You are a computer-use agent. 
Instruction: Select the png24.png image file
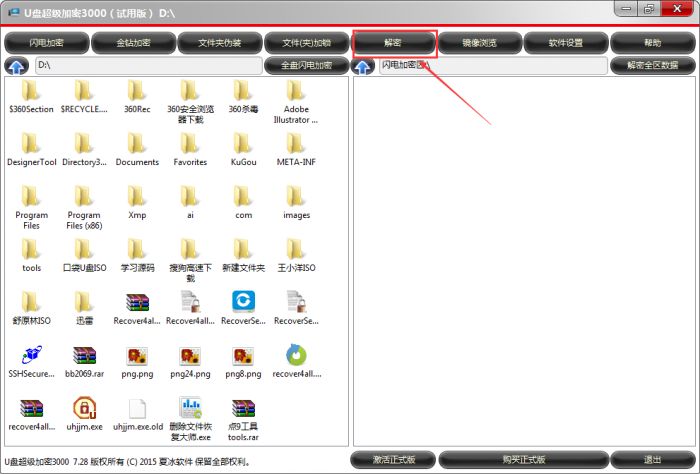190,354
